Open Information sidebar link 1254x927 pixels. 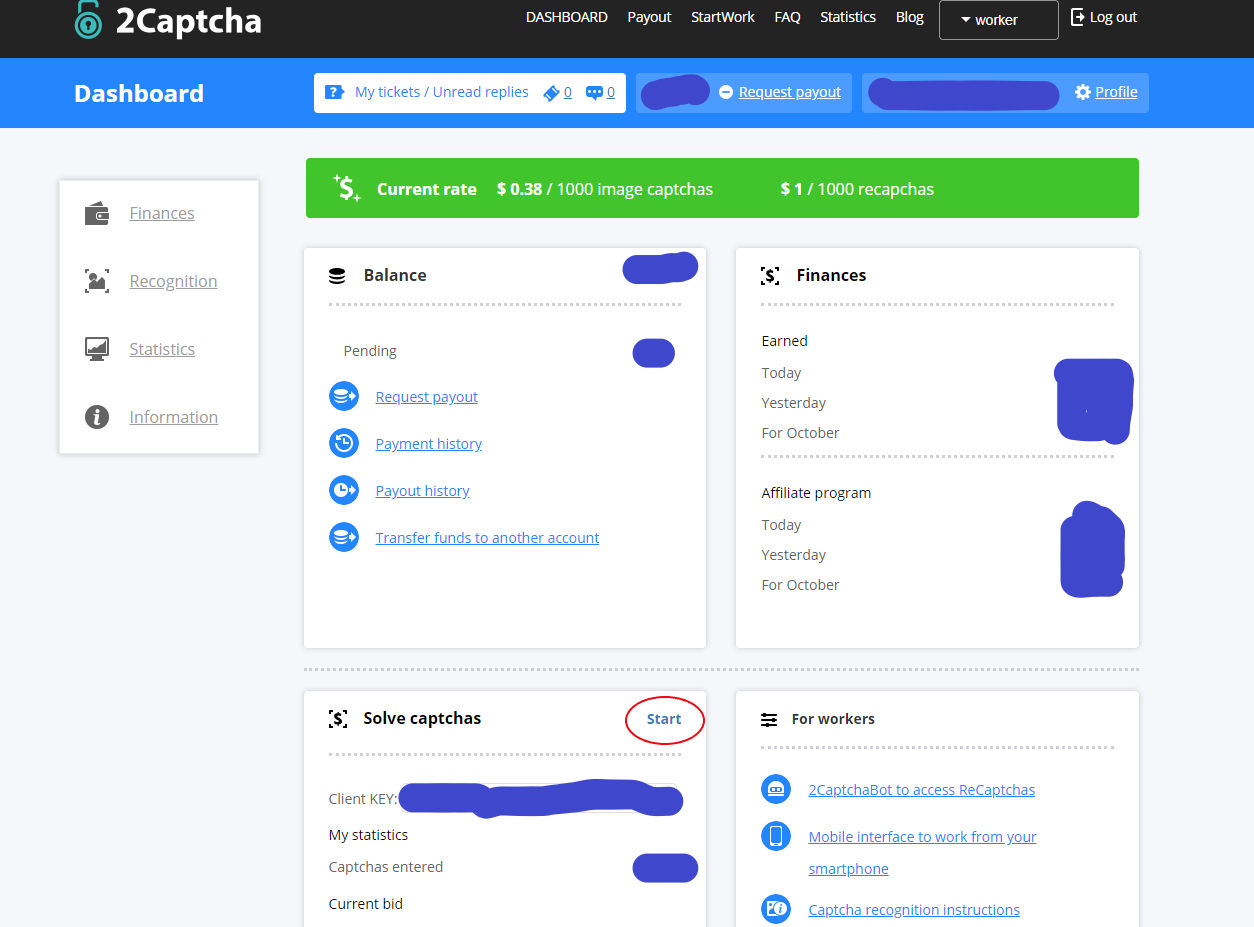[173, 417]
